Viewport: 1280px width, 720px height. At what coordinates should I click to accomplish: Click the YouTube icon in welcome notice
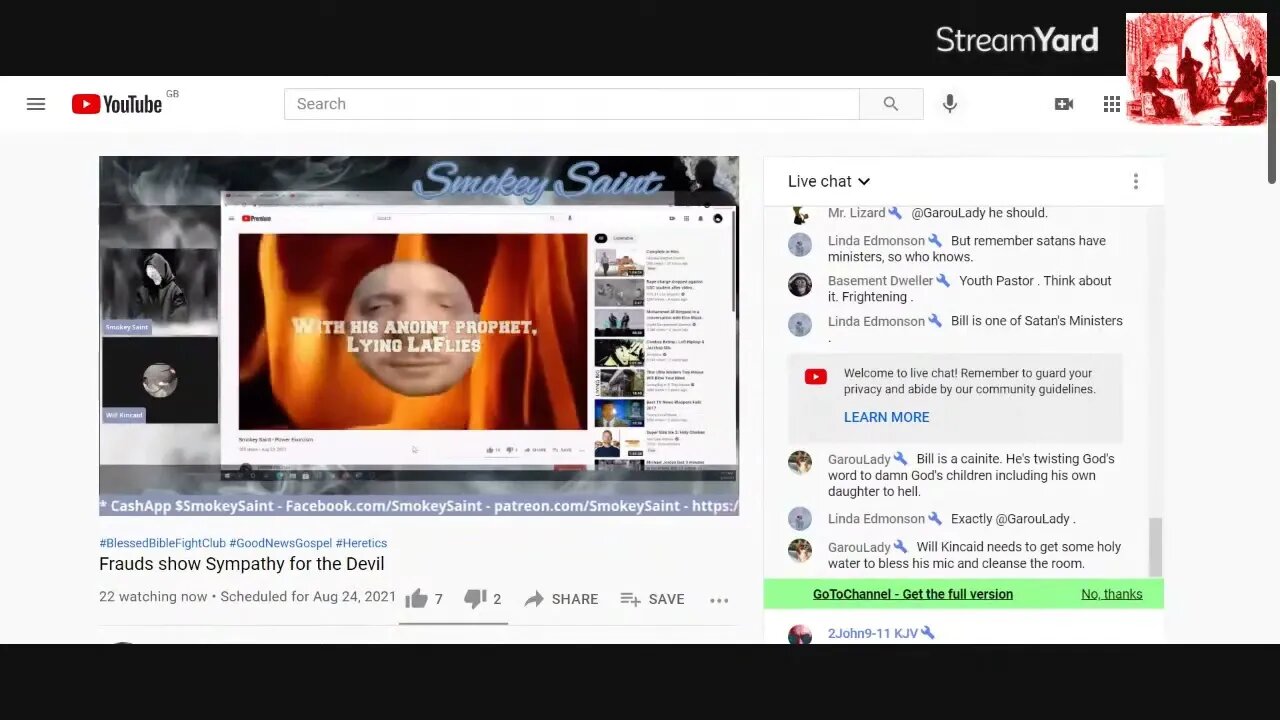click(x=816, y=377)
